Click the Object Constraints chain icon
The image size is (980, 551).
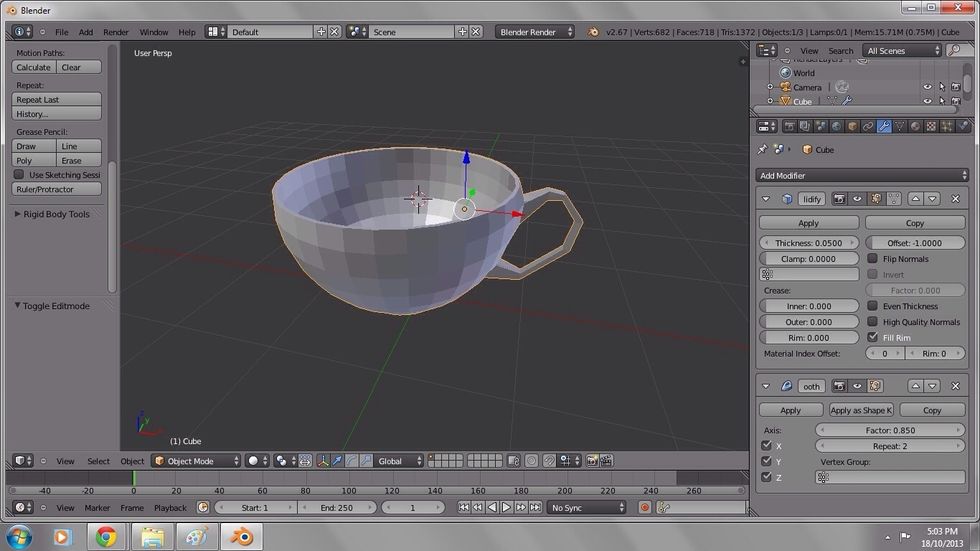[x=868, y=127]
